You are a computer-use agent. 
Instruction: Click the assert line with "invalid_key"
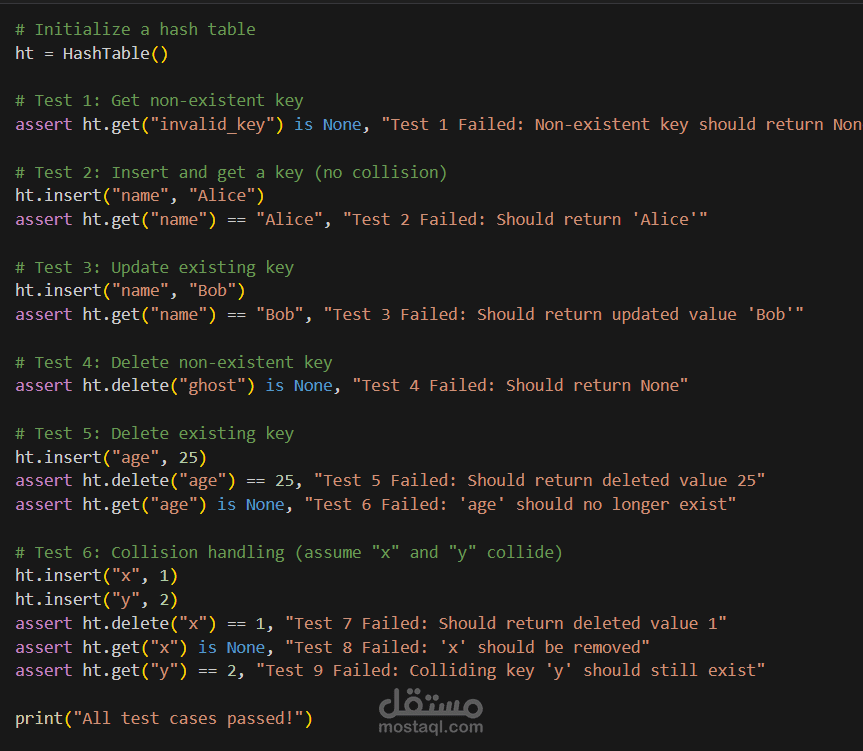pyautogui.click(x=439, y=125)
